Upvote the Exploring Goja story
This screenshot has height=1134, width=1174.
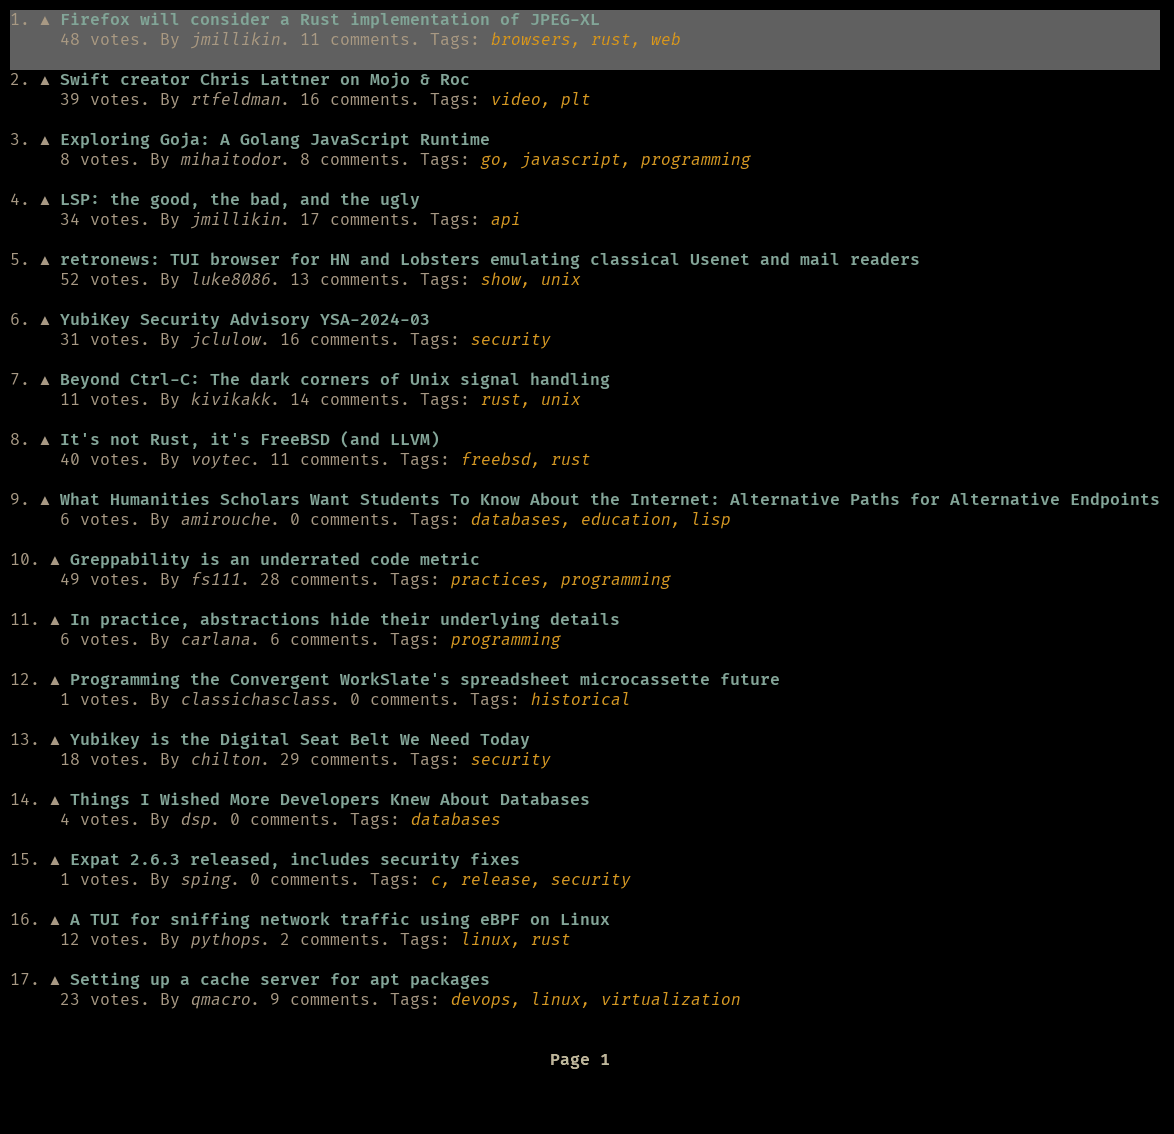[x=45, y=140]
